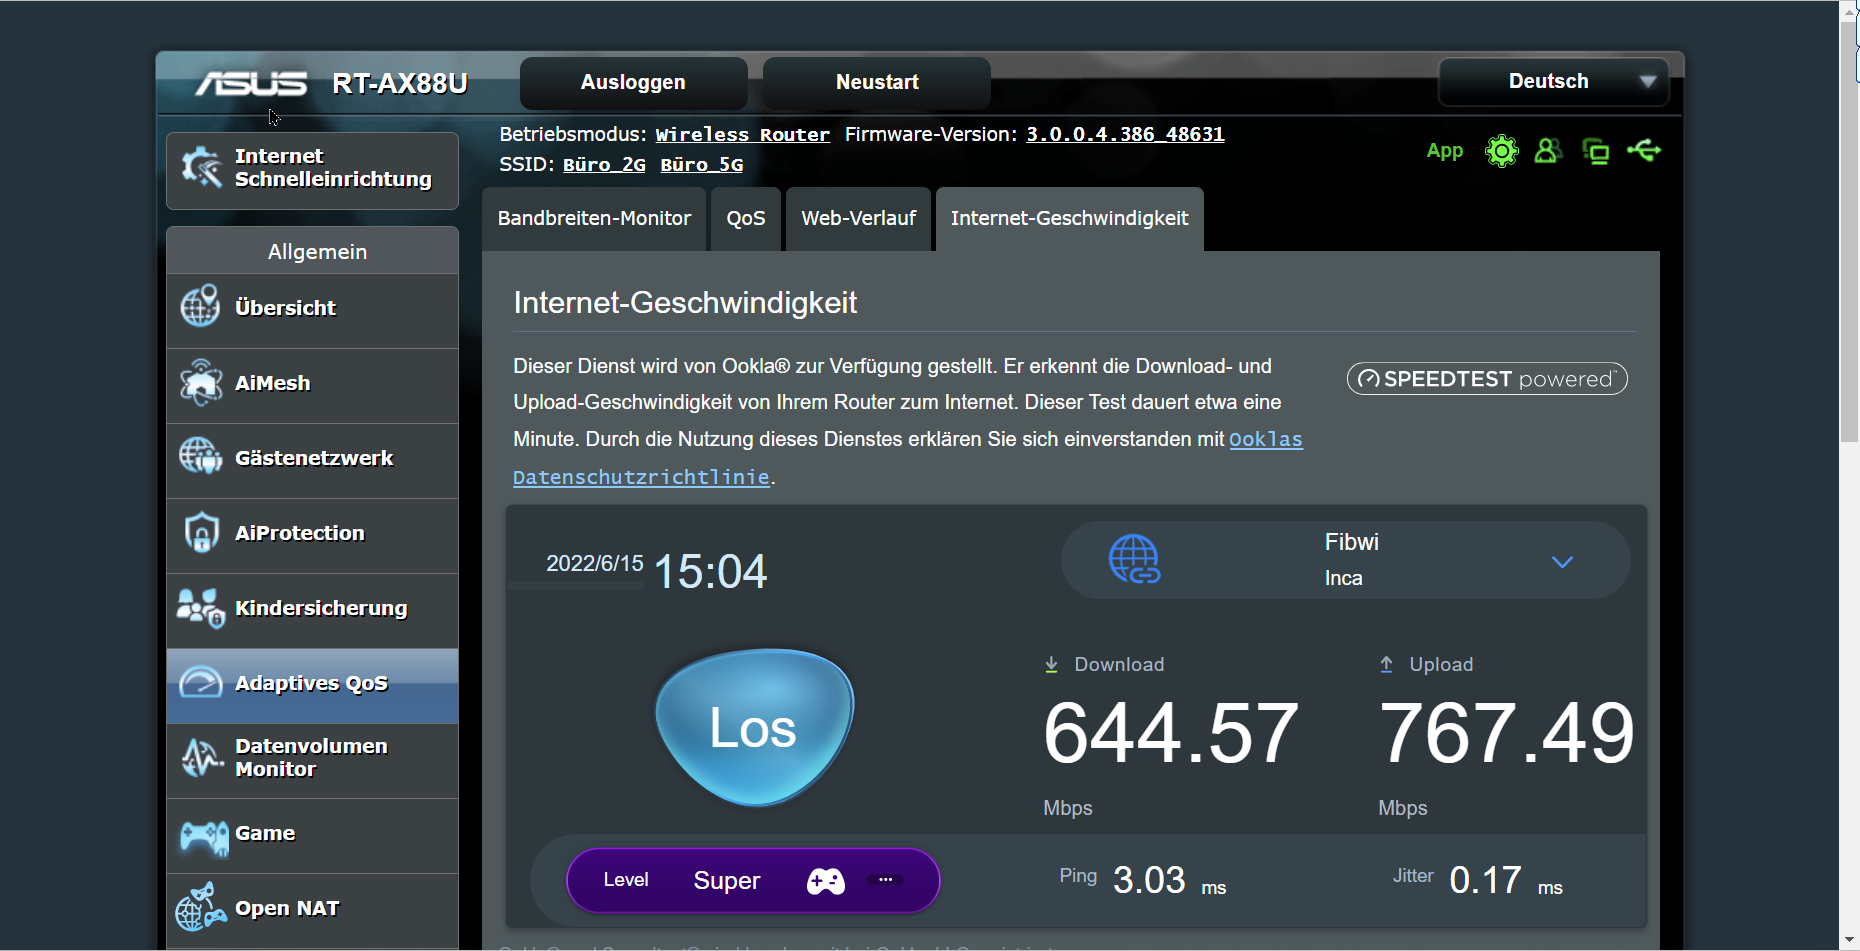Open Übersicht in the sidebar menu
The width and height of the screenshot is (1860, 951).
(x=312, y=311)
